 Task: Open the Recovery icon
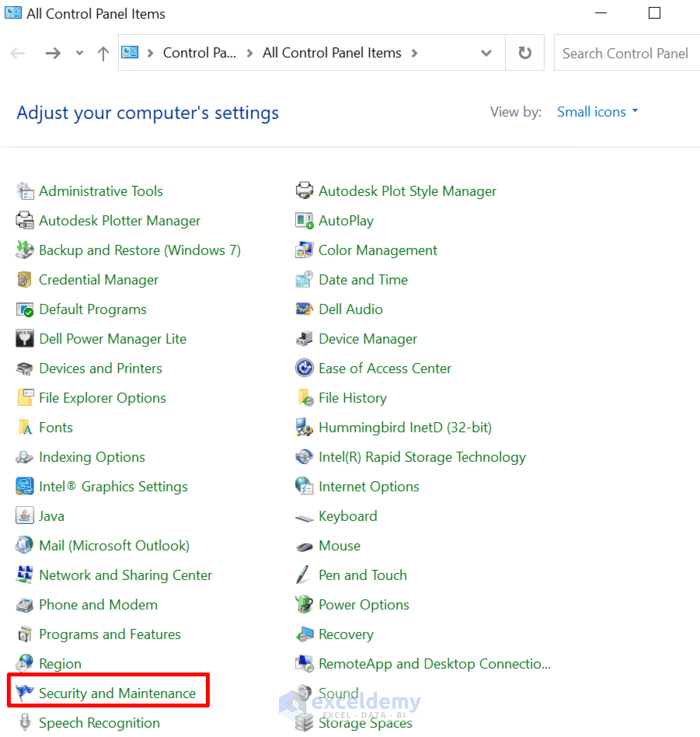coord(305,634)
